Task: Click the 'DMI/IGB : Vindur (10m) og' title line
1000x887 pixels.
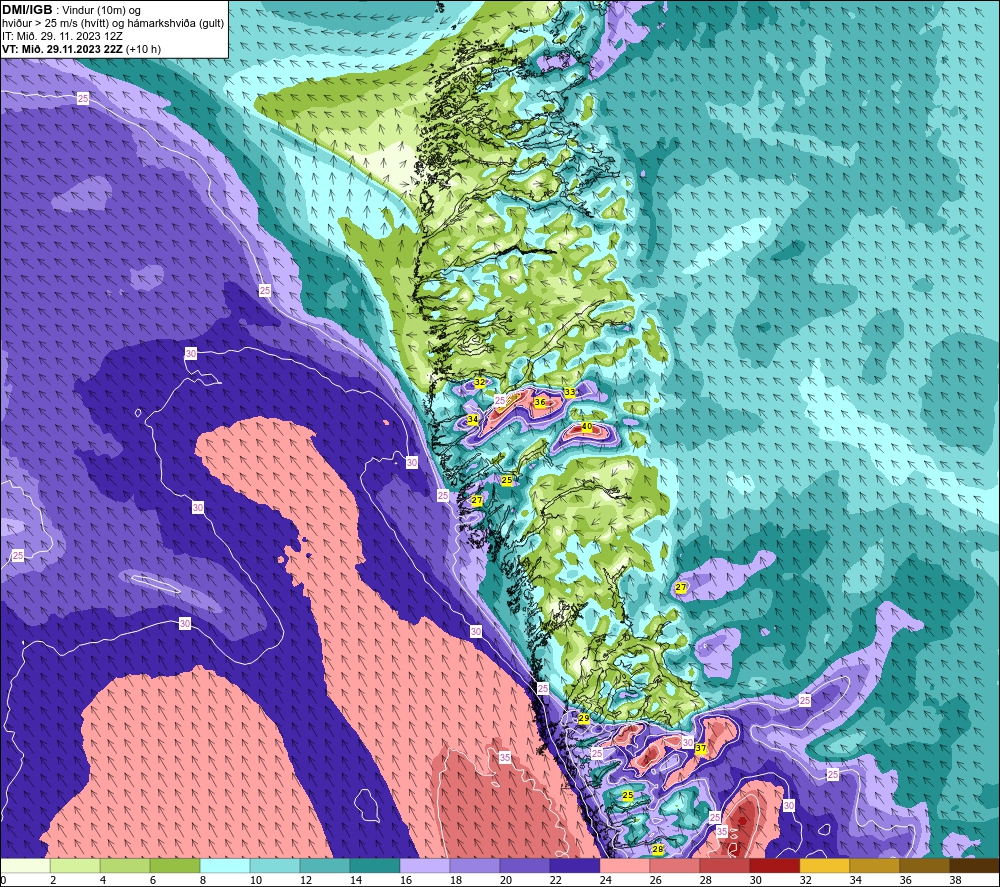Action: 71,10
